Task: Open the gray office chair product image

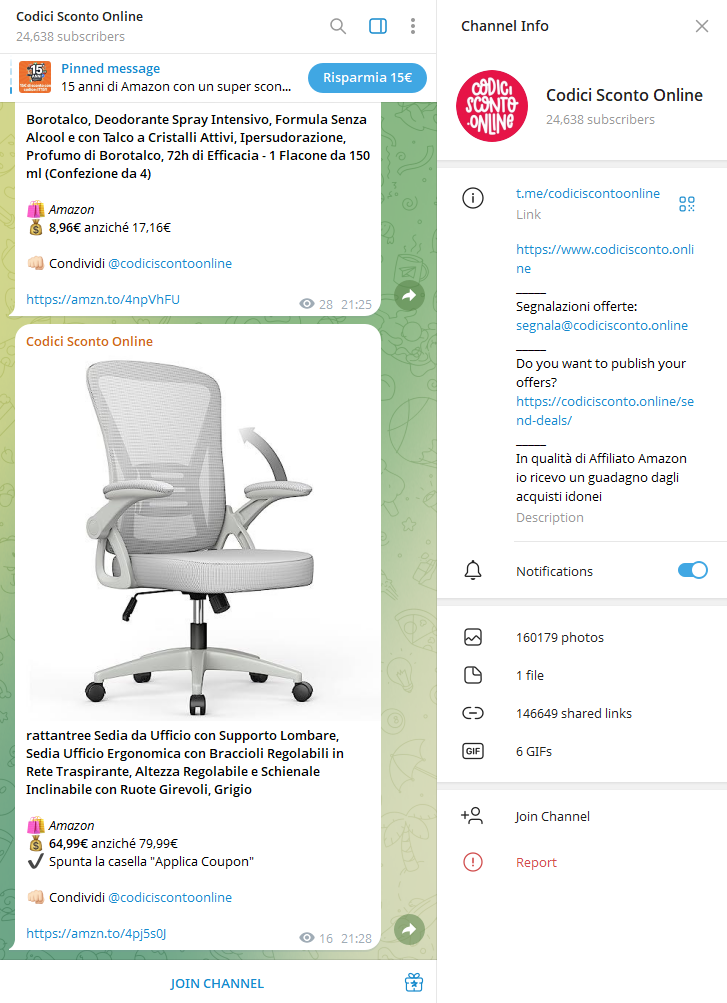Action: click(x=198, y=537)
